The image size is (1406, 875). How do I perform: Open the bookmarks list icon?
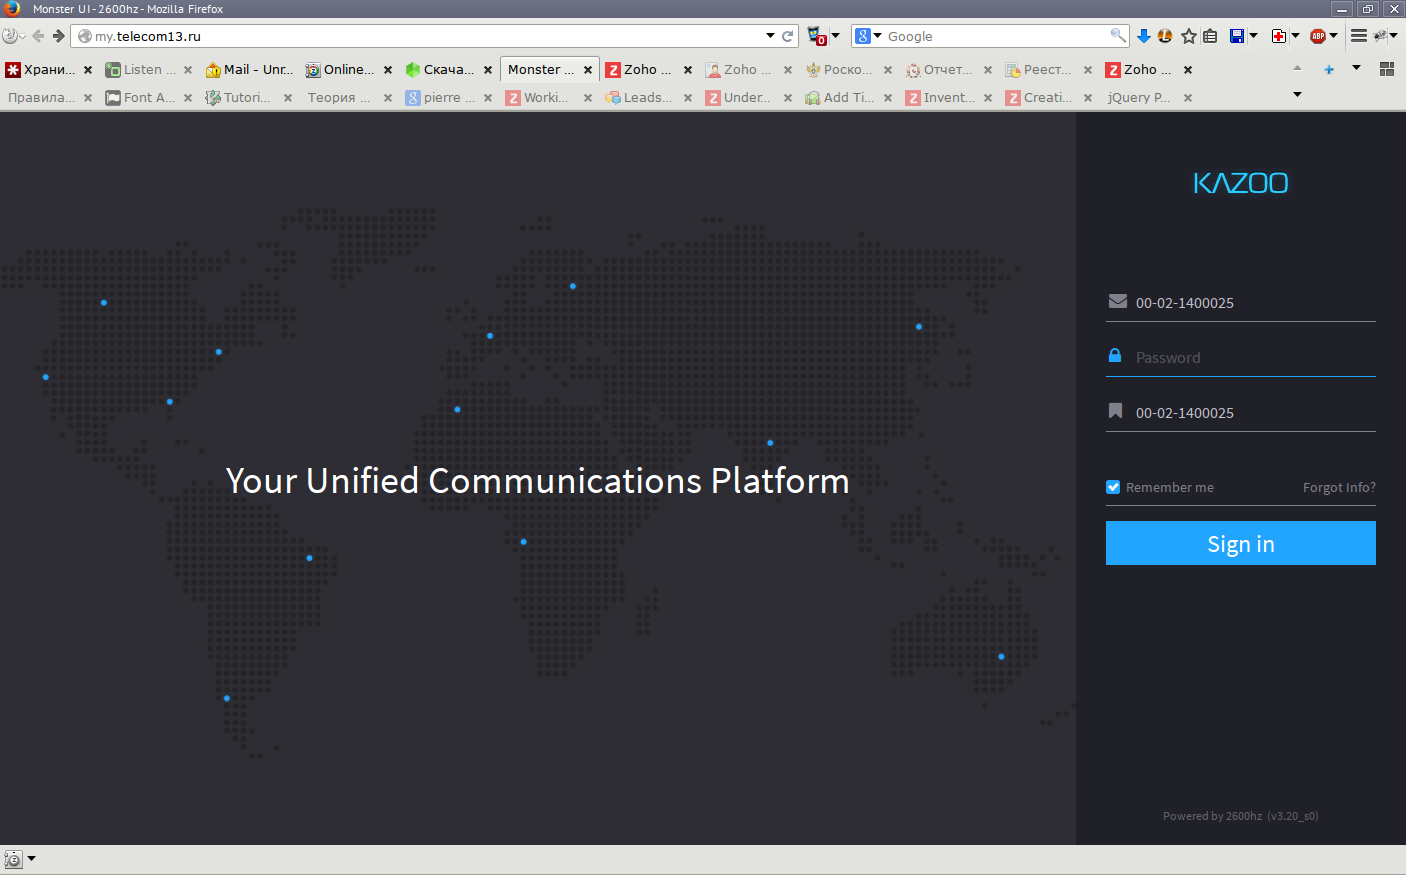1210,36
